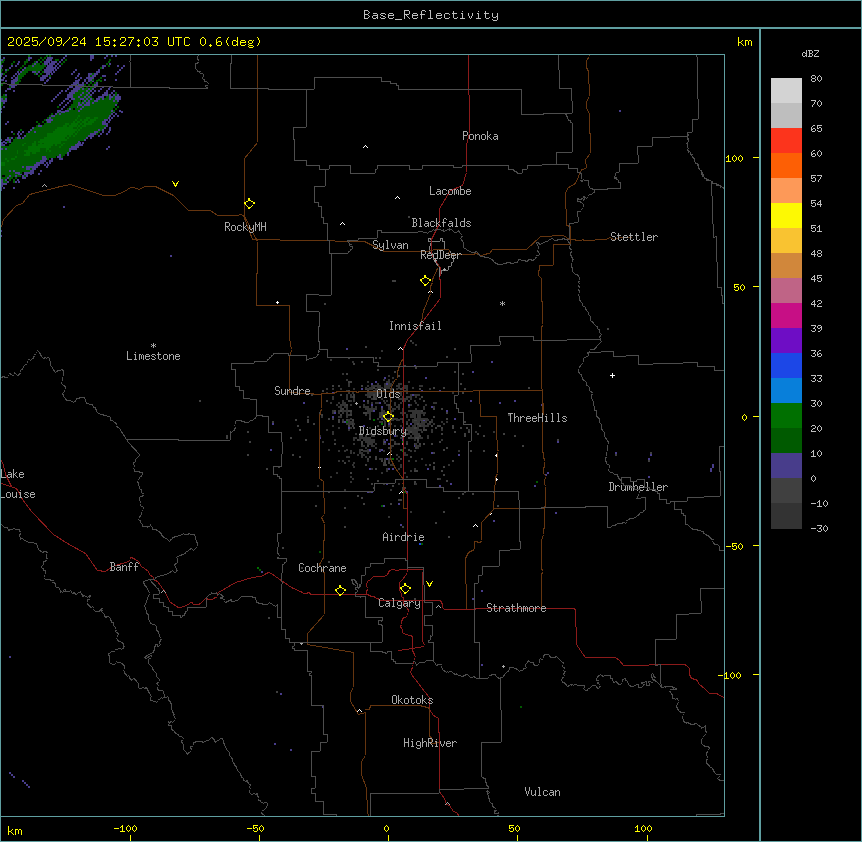Select the Drumheller city label

point(638,487)
